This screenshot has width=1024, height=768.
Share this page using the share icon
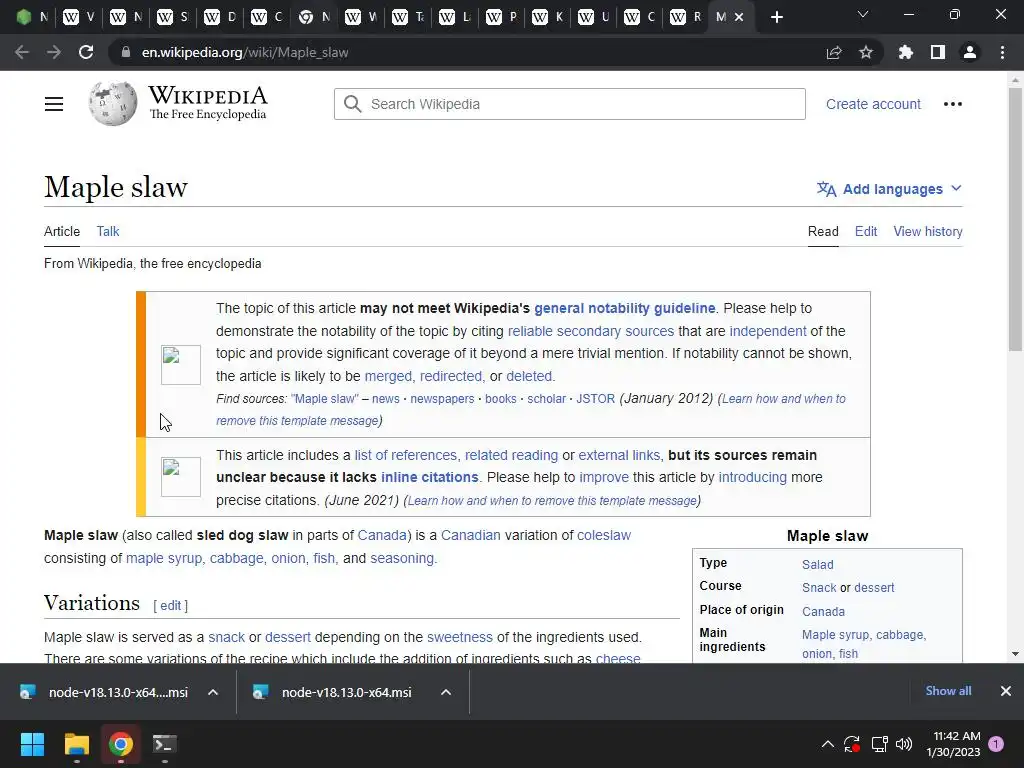(834, 52)
